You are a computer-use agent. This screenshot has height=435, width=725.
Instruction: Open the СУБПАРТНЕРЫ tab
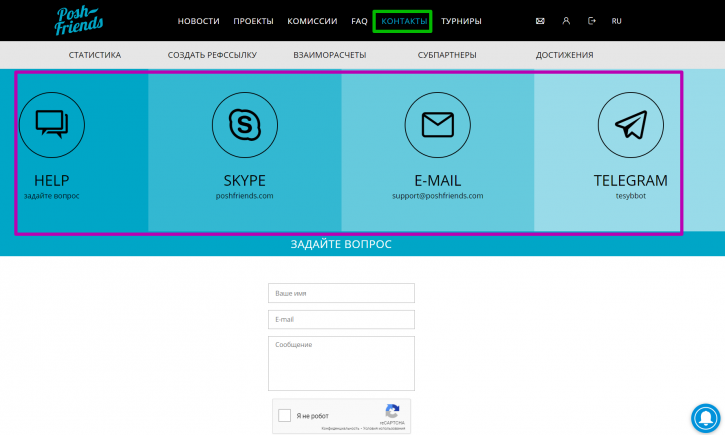pos(447,55)
